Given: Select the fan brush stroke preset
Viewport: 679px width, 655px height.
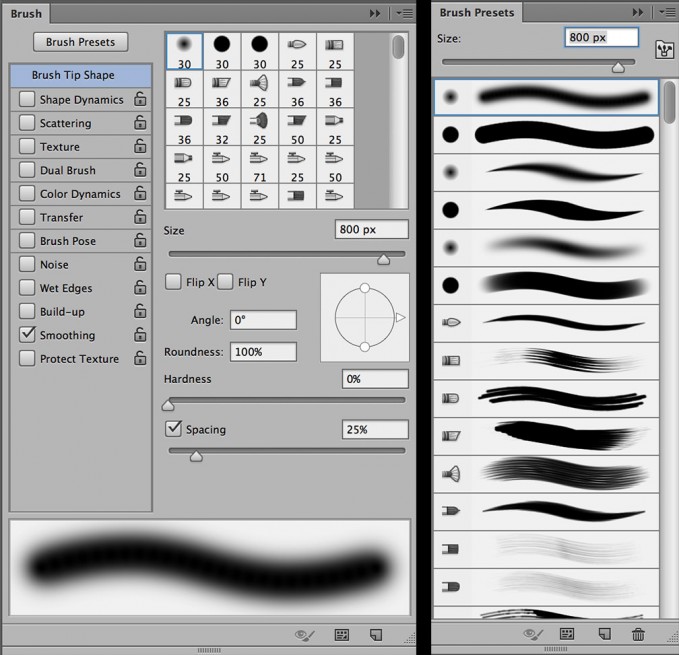Looking at the screenshot, I should tap(546, 474).
